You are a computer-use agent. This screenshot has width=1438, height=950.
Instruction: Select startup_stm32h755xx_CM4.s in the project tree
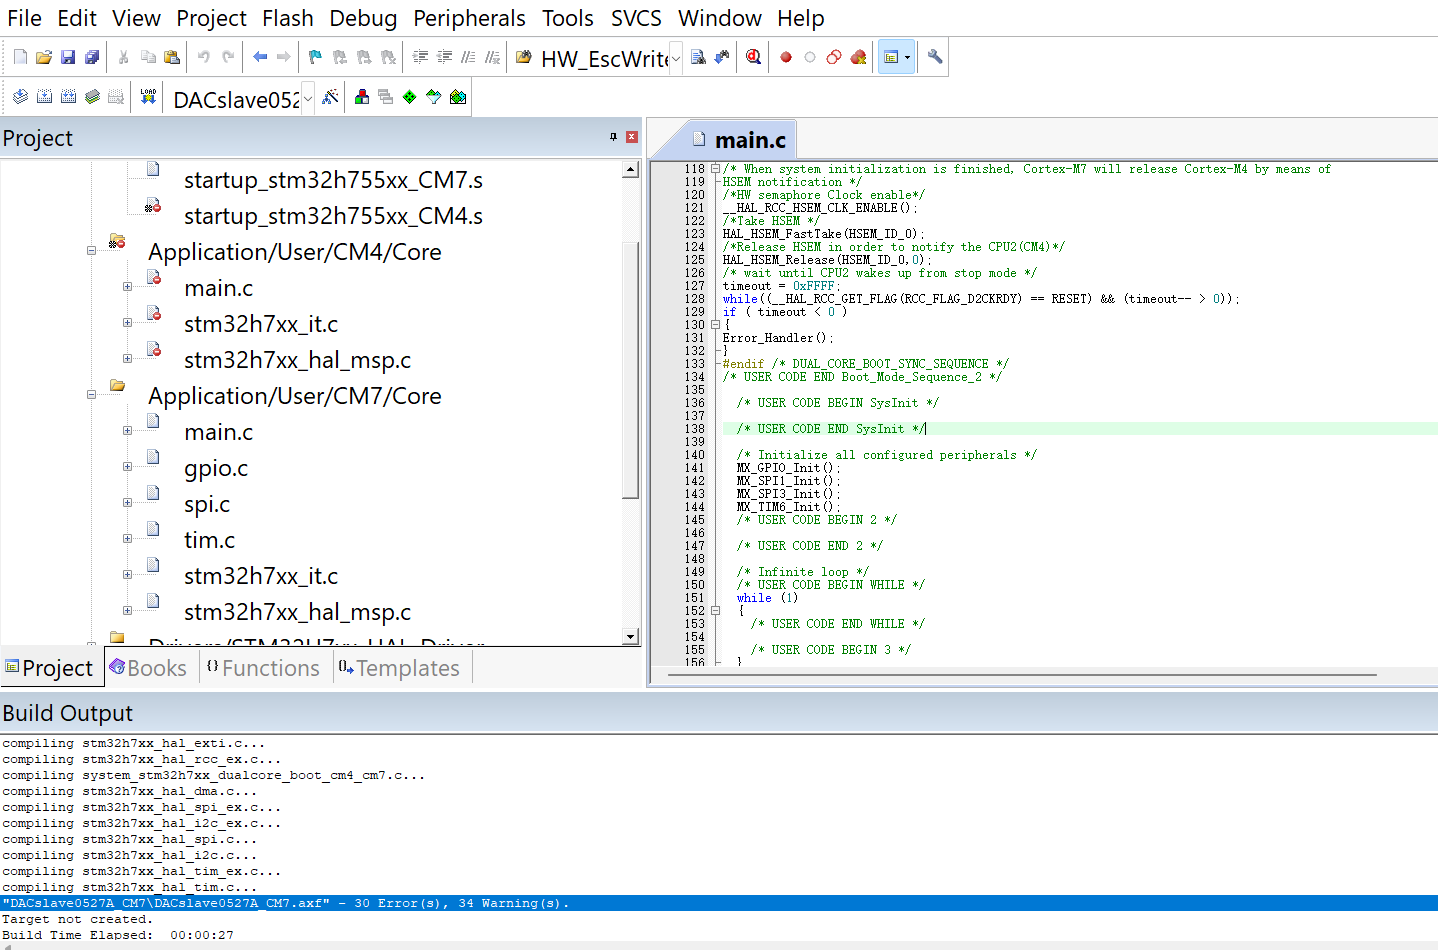pos(333,216)
